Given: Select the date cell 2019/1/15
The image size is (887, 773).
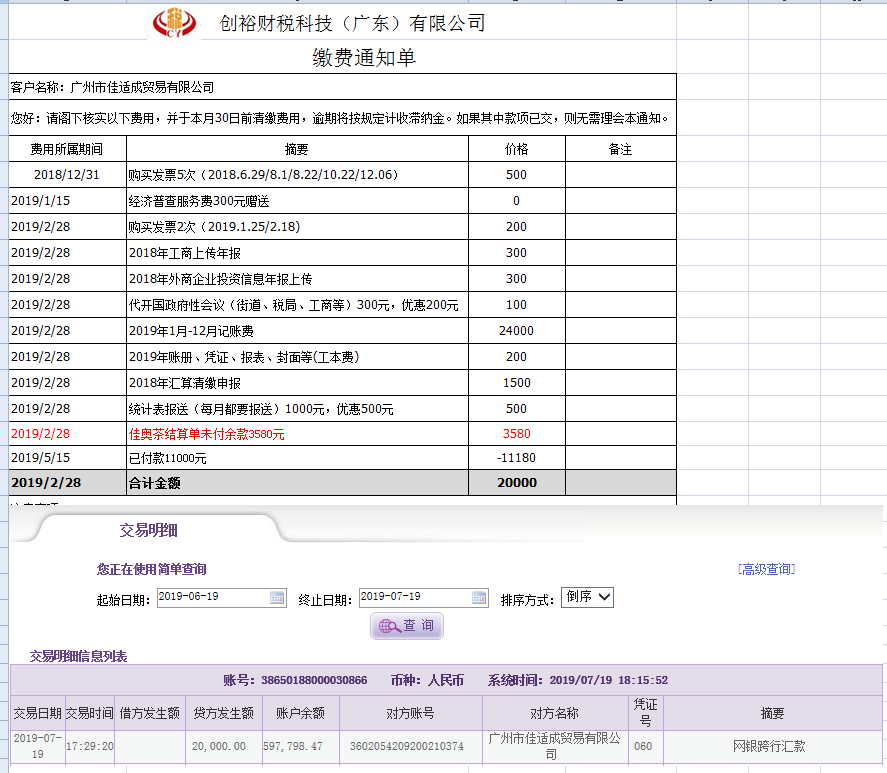Looking at the screenshot, I should pos(67,201).
